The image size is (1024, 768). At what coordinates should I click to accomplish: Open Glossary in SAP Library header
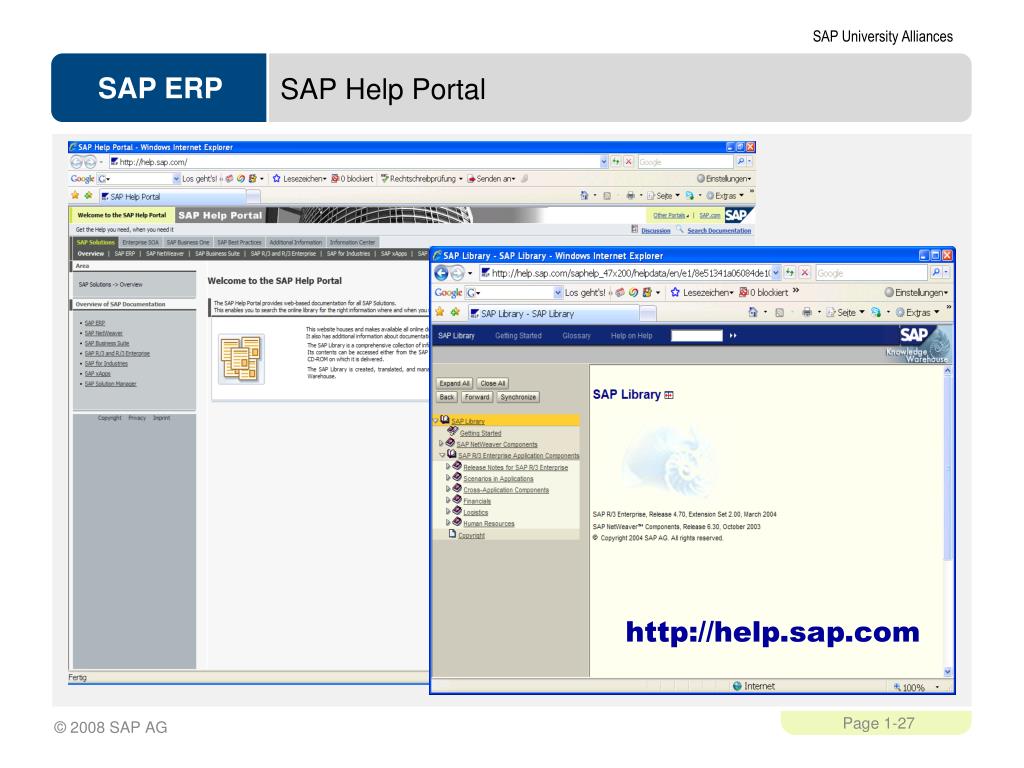[x=576, y=336]
